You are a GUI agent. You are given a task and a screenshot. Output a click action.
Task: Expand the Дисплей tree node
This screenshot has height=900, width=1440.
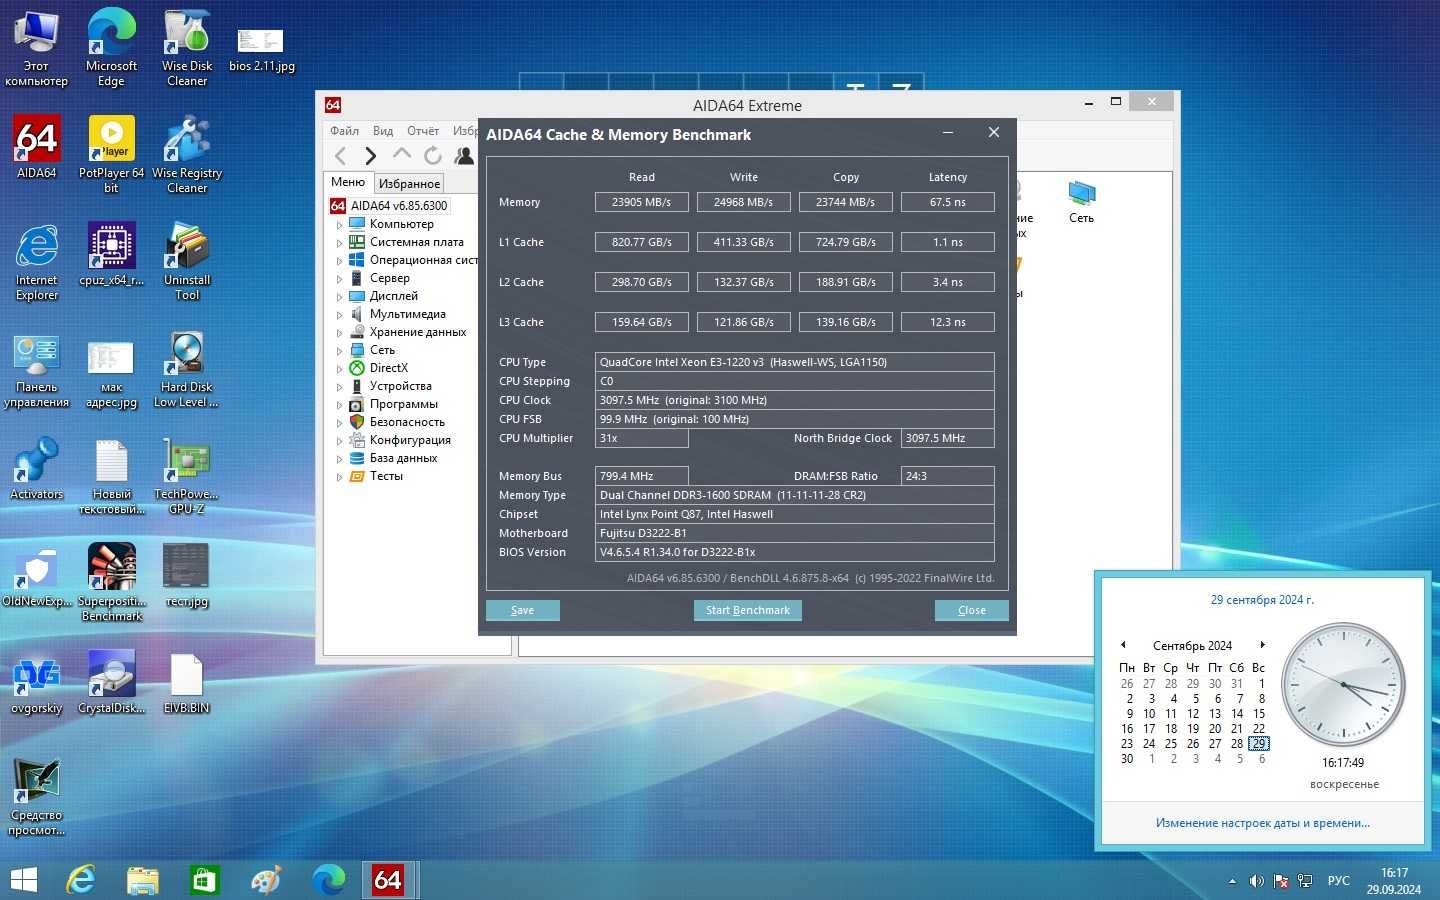click(339, 297)
